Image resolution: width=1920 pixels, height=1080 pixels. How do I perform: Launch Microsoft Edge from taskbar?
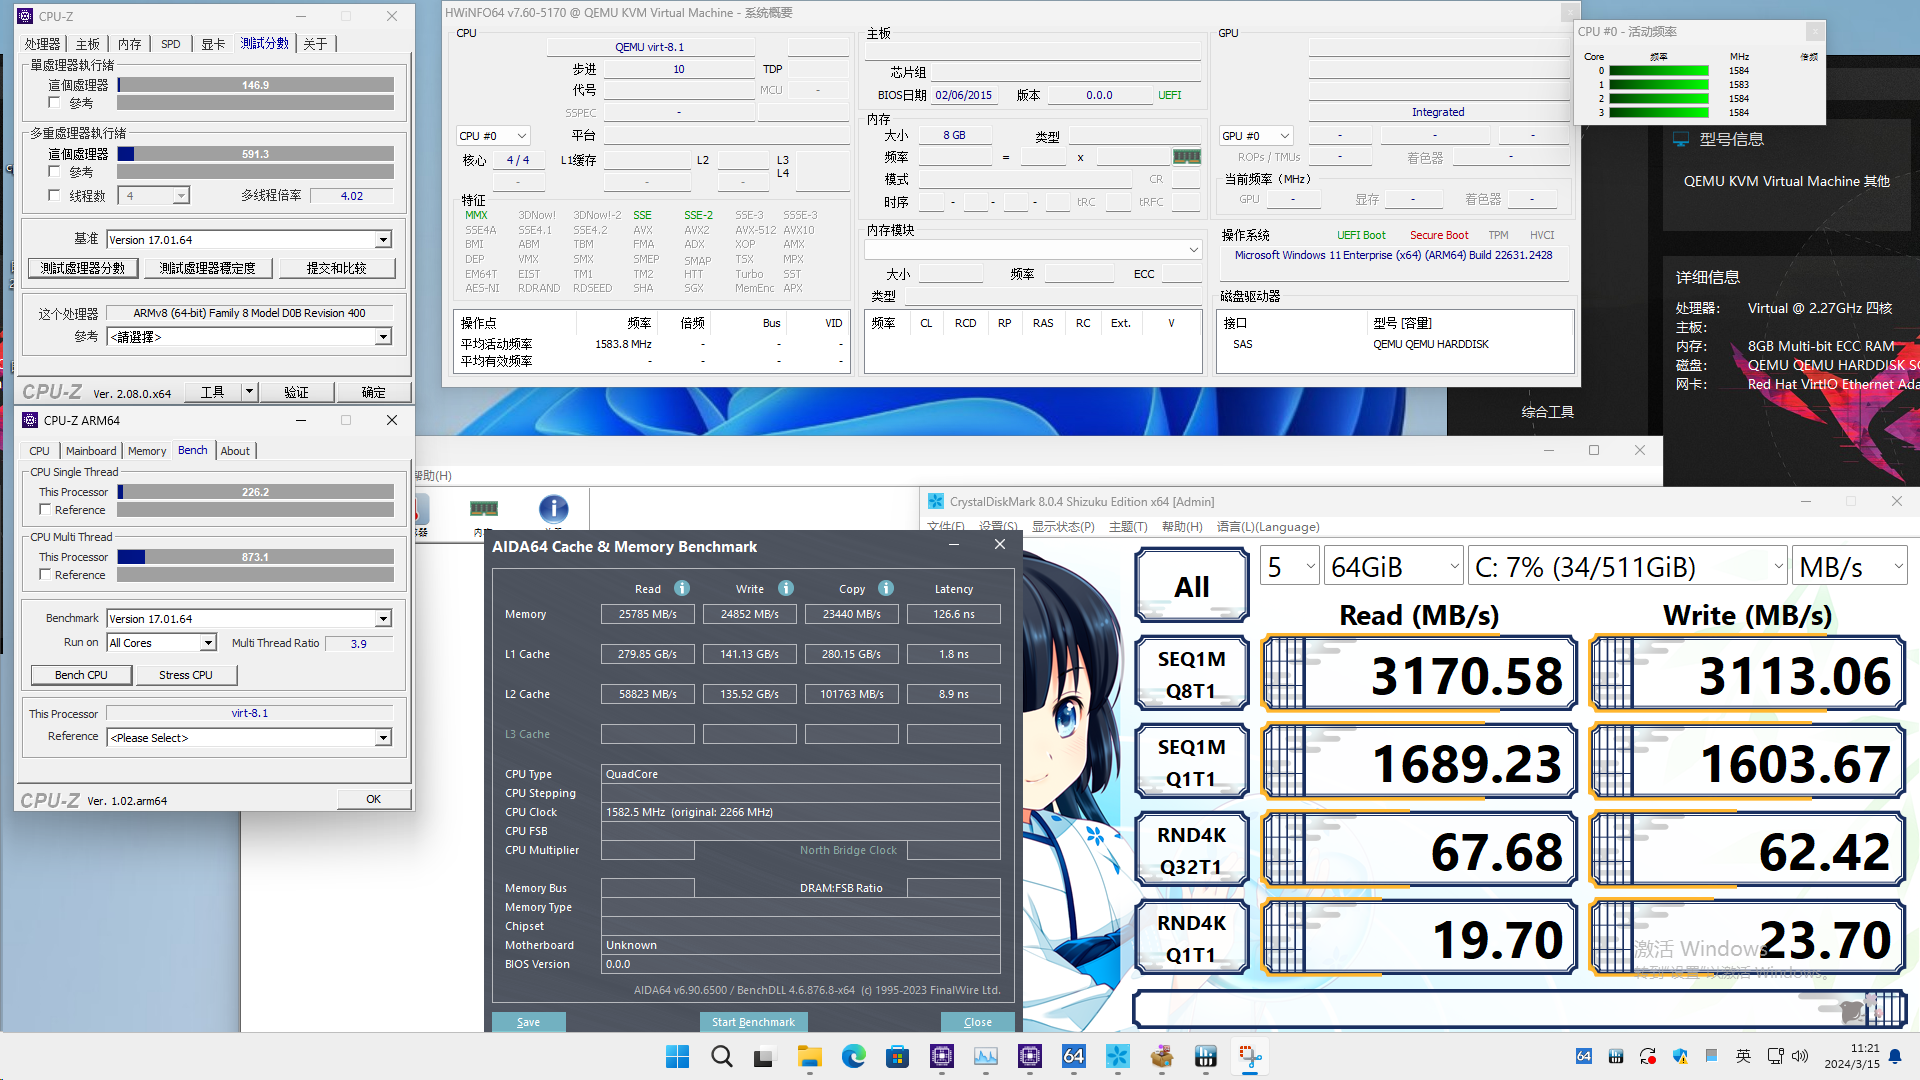point(853,1056)
